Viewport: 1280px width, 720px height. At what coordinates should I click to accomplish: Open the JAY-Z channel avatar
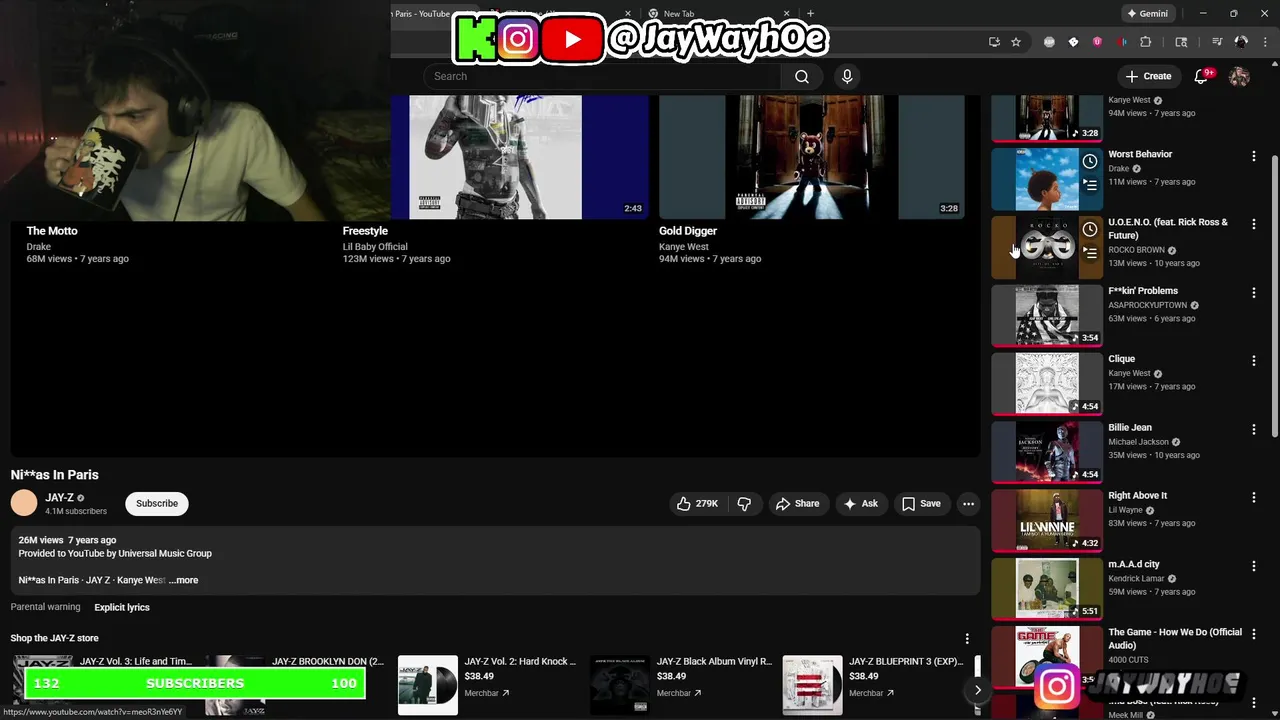[x=24, y=503]
